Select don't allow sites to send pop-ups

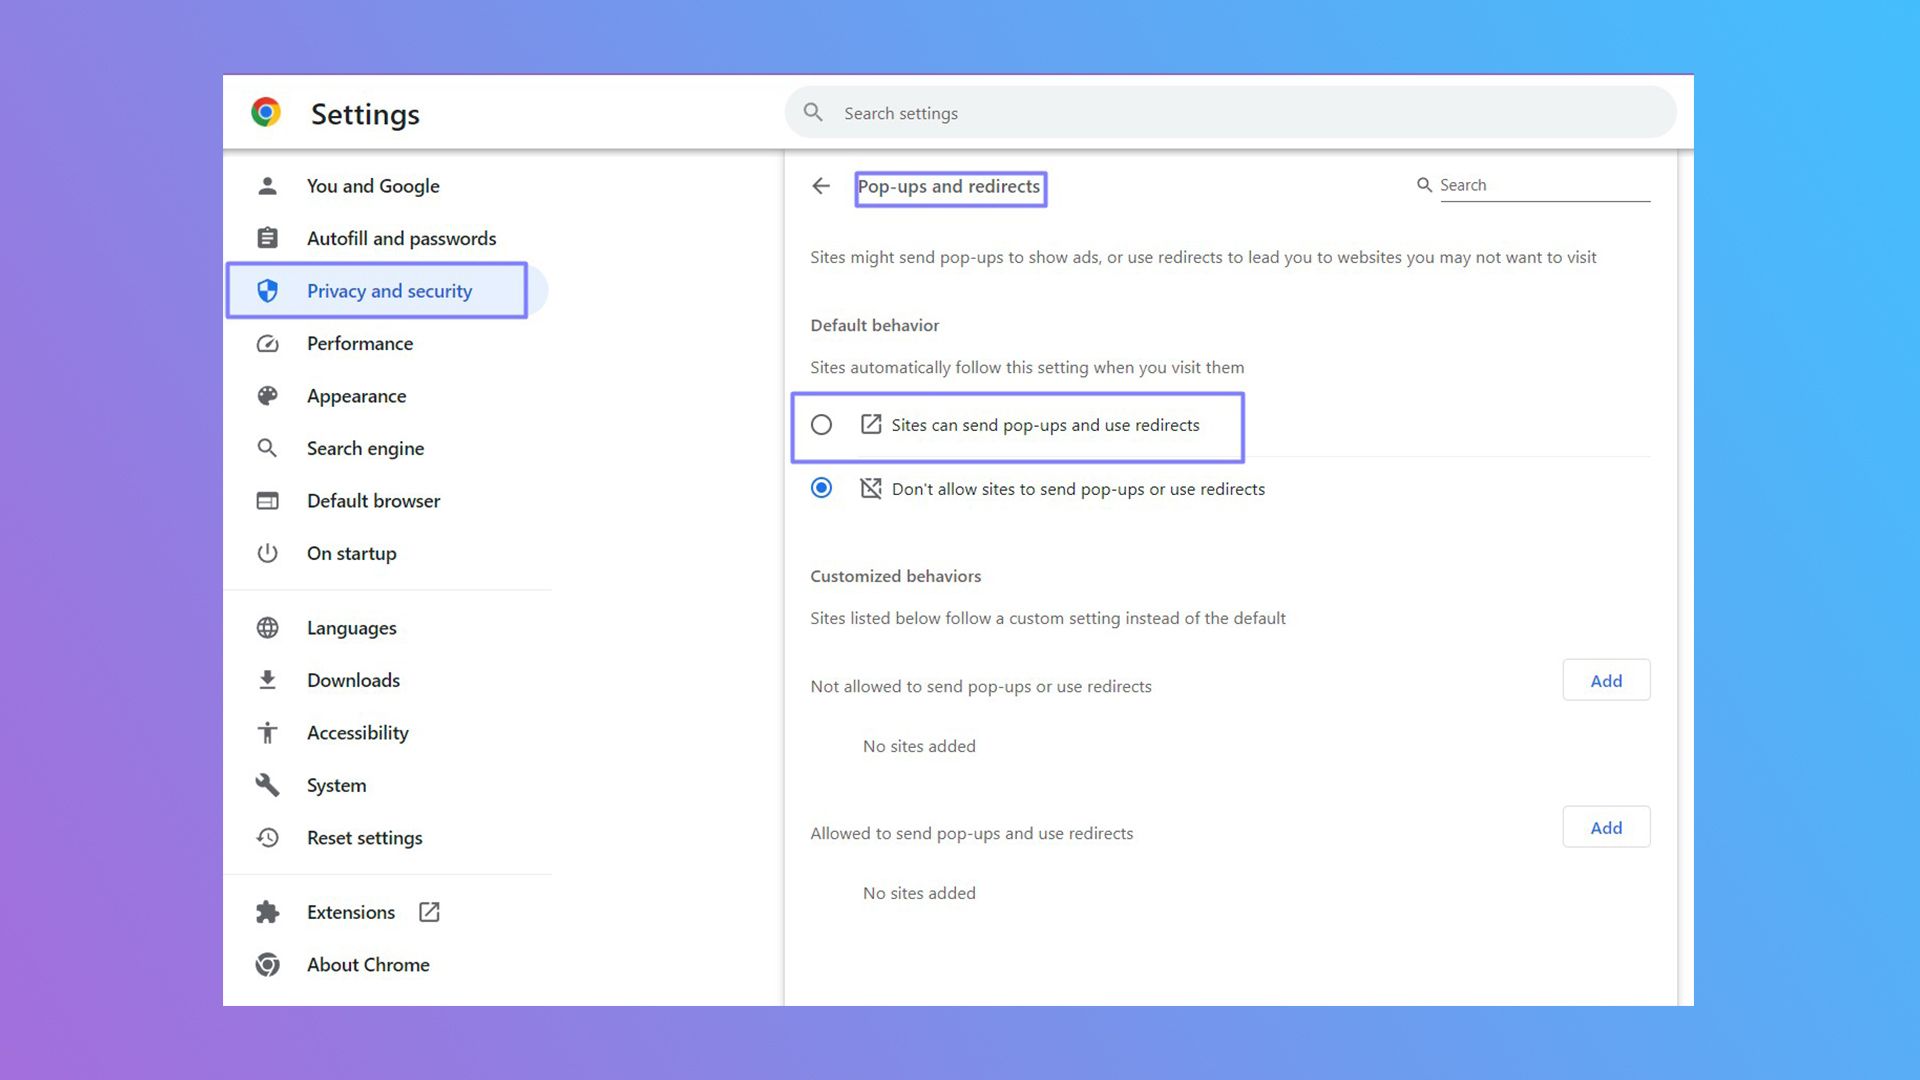click(821, 488)
